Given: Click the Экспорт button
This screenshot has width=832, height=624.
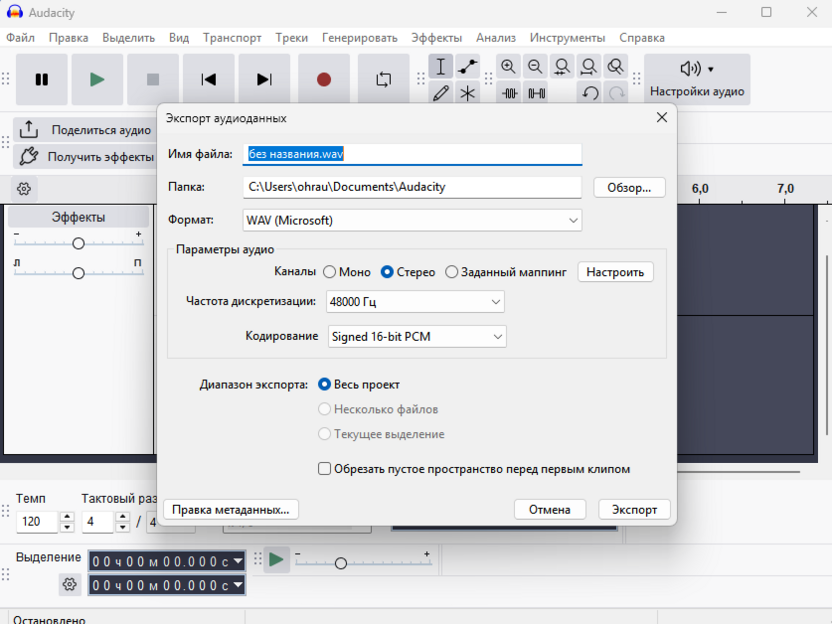Looking at the screenshot, I should pos(634,509).
